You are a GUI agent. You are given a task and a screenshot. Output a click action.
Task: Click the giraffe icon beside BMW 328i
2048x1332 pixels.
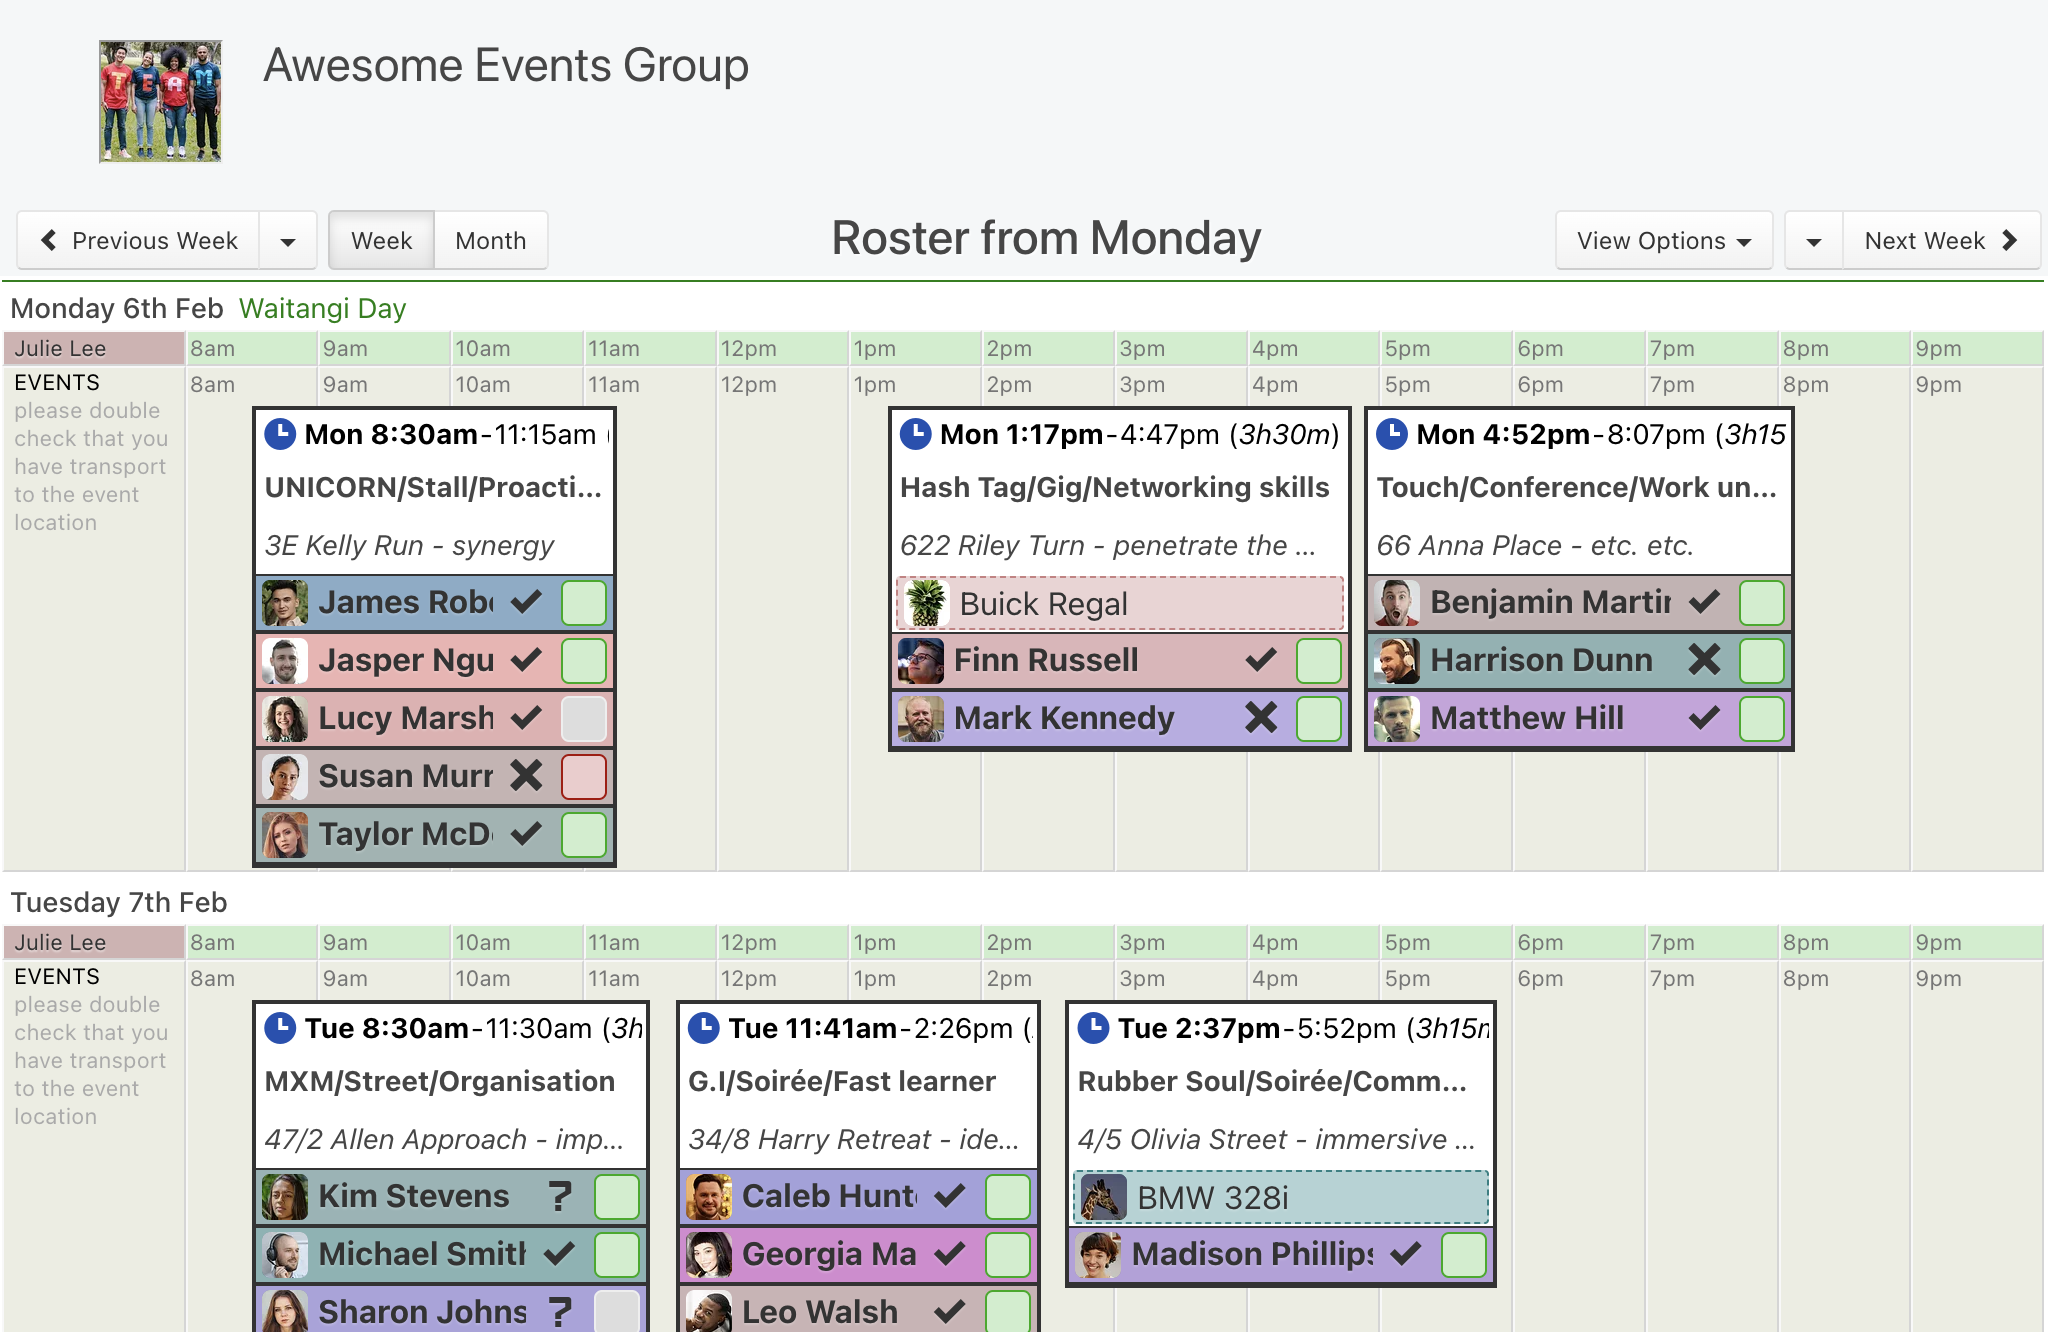pyautogui.click(x=1104, y=1198)
